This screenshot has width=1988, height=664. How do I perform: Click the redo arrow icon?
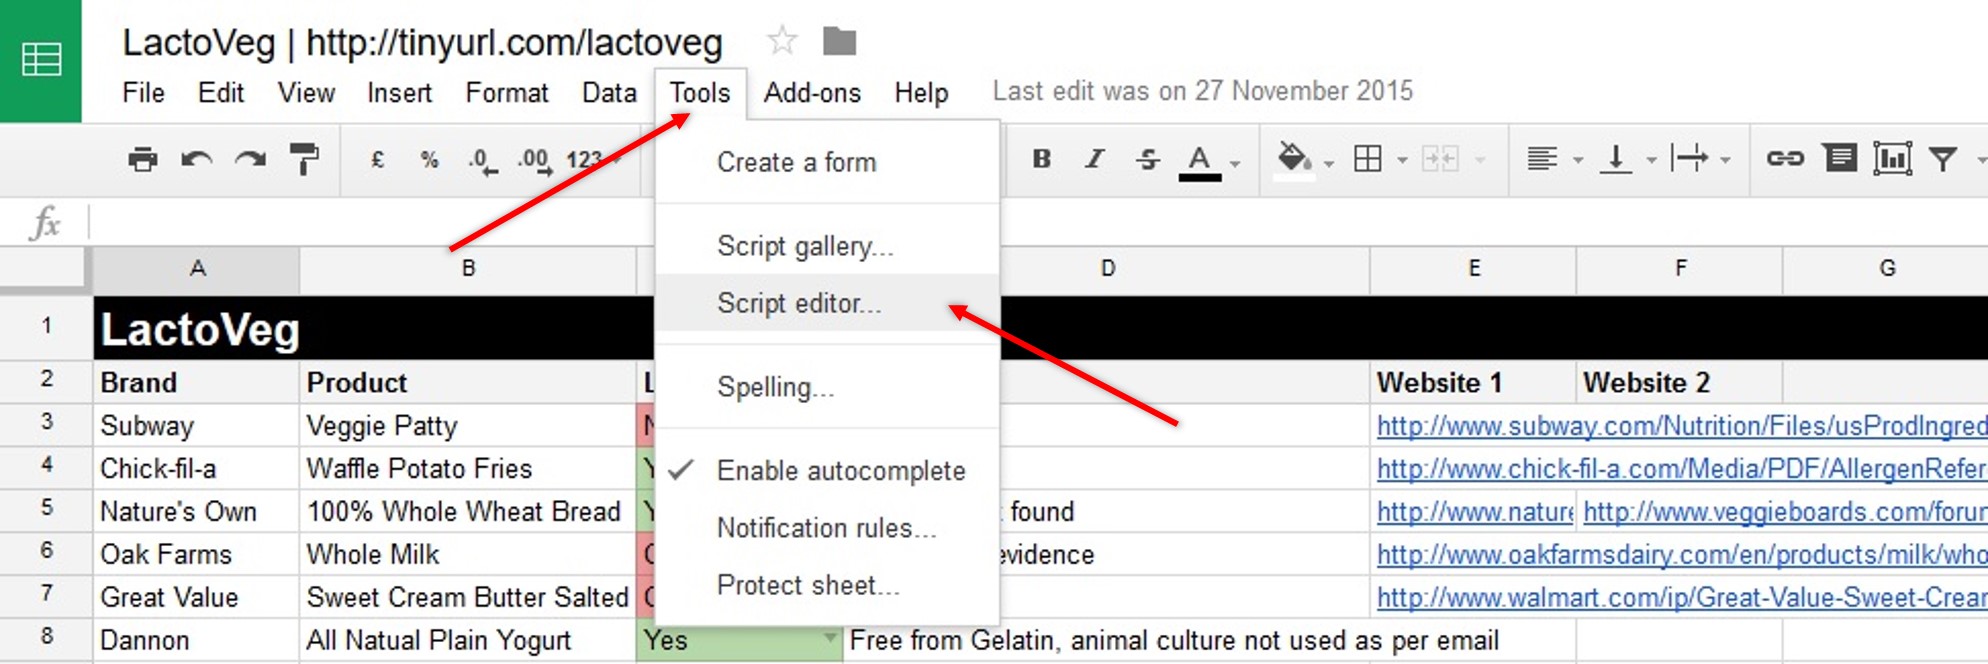click(x=250, y=159)
